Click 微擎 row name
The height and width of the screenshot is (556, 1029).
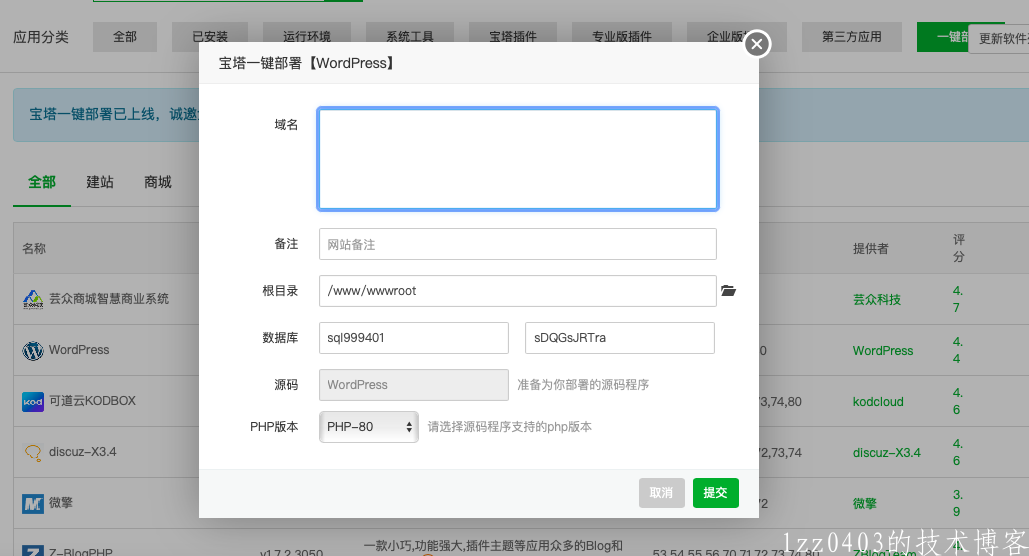pyautogui.click(x=61, y=503)
